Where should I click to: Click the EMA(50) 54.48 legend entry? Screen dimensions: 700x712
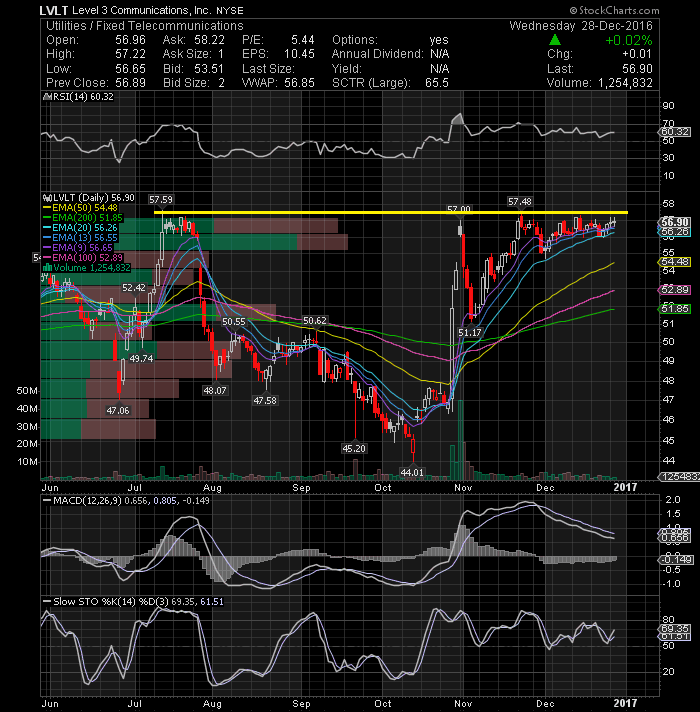click(x=80, y=208)
